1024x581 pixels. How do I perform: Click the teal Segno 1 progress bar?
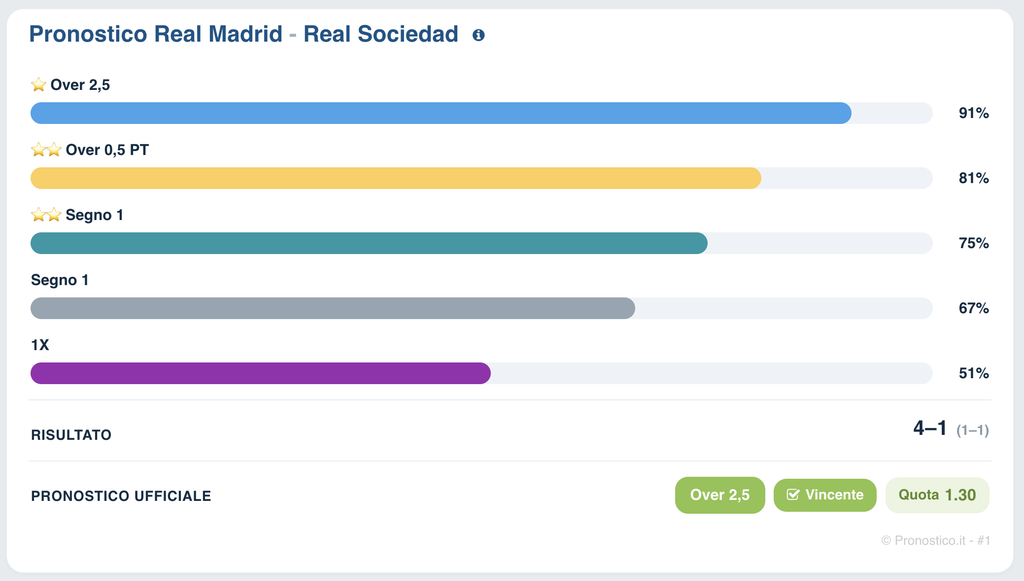[369, 243]
